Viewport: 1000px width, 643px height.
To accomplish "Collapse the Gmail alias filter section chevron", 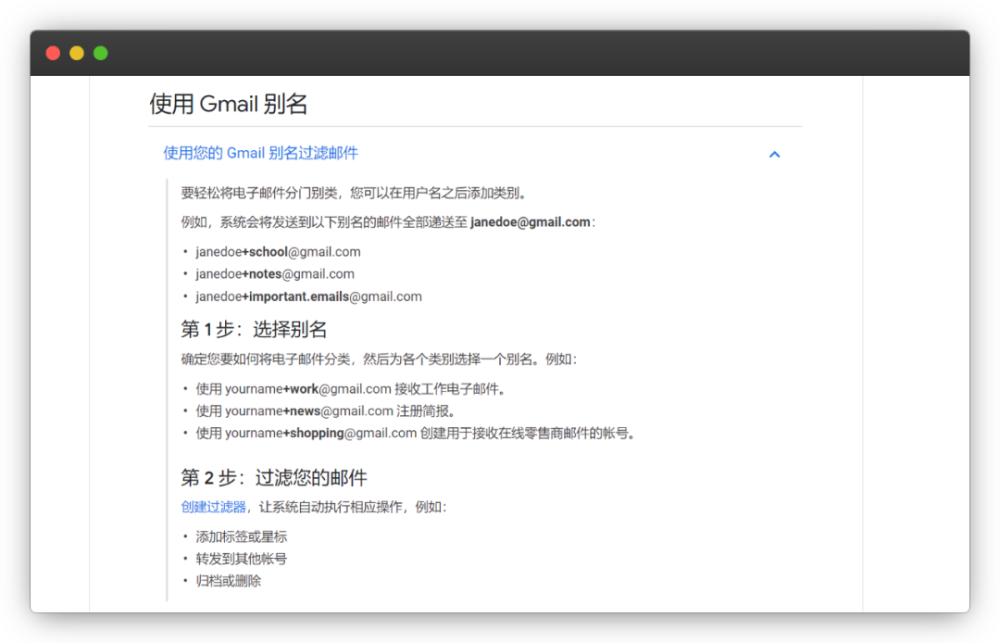I will click(774, 154).
